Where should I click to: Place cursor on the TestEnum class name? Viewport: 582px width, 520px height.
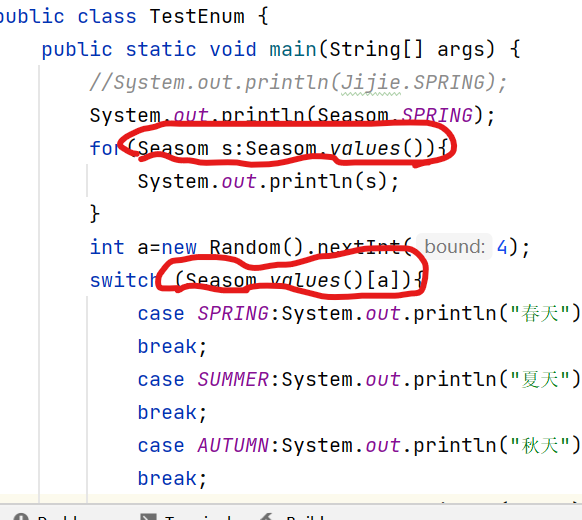tap(197, 17)
